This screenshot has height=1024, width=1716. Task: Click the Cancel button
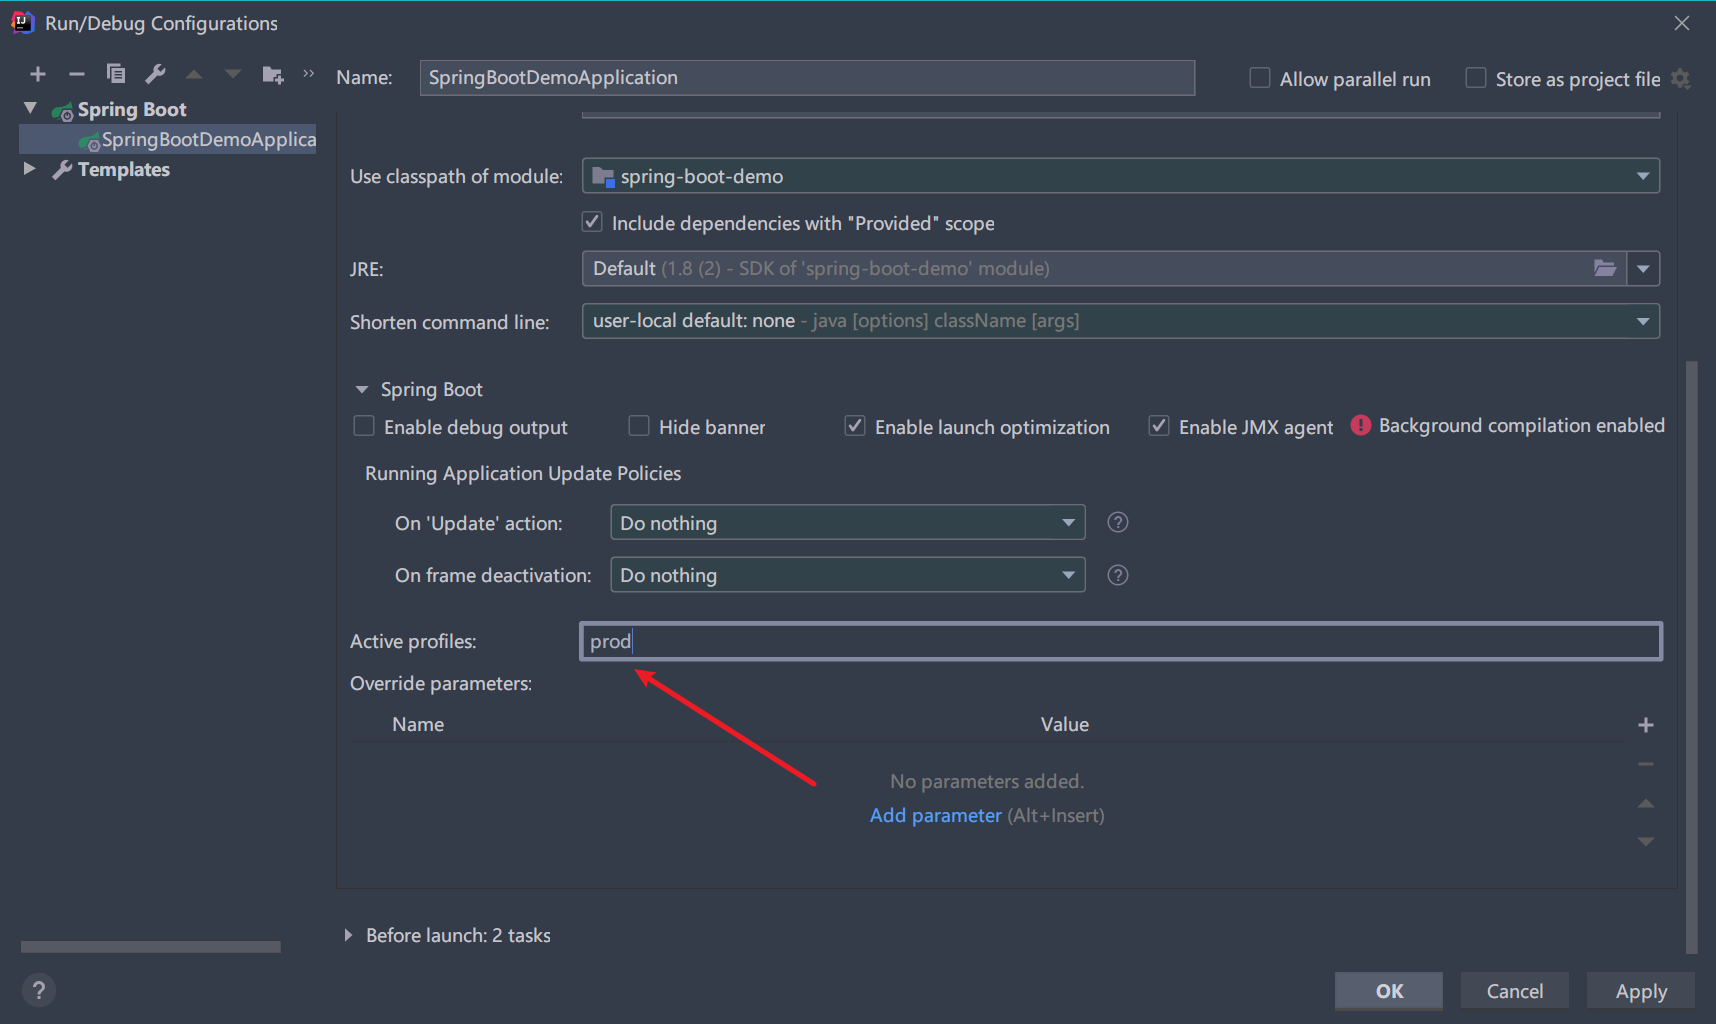point(1514,991)
